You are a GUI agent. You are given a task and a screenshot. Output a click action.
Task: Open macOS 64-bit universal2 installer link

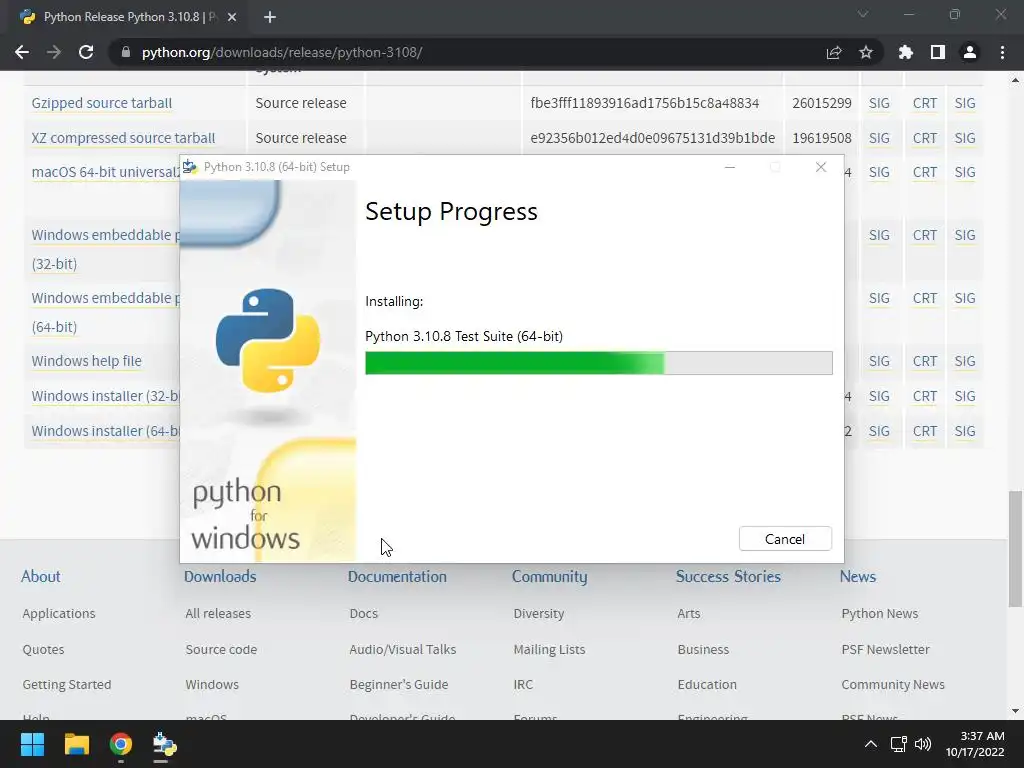click(105, 172)
